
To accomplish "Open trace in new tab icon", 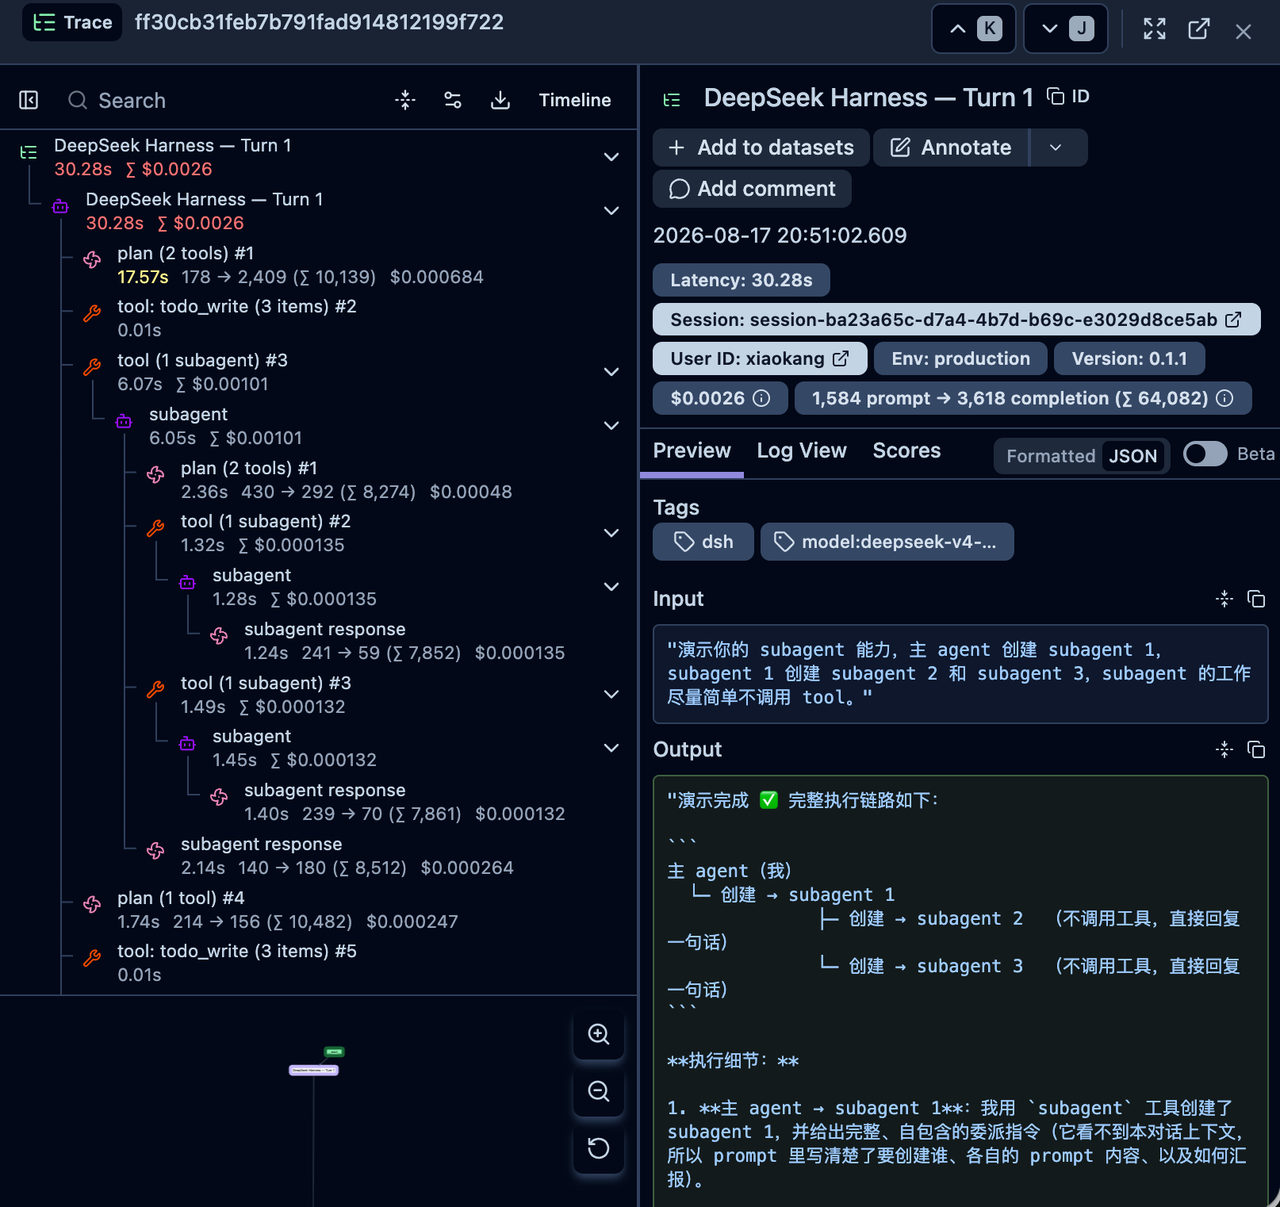I will coord(1199,29).
